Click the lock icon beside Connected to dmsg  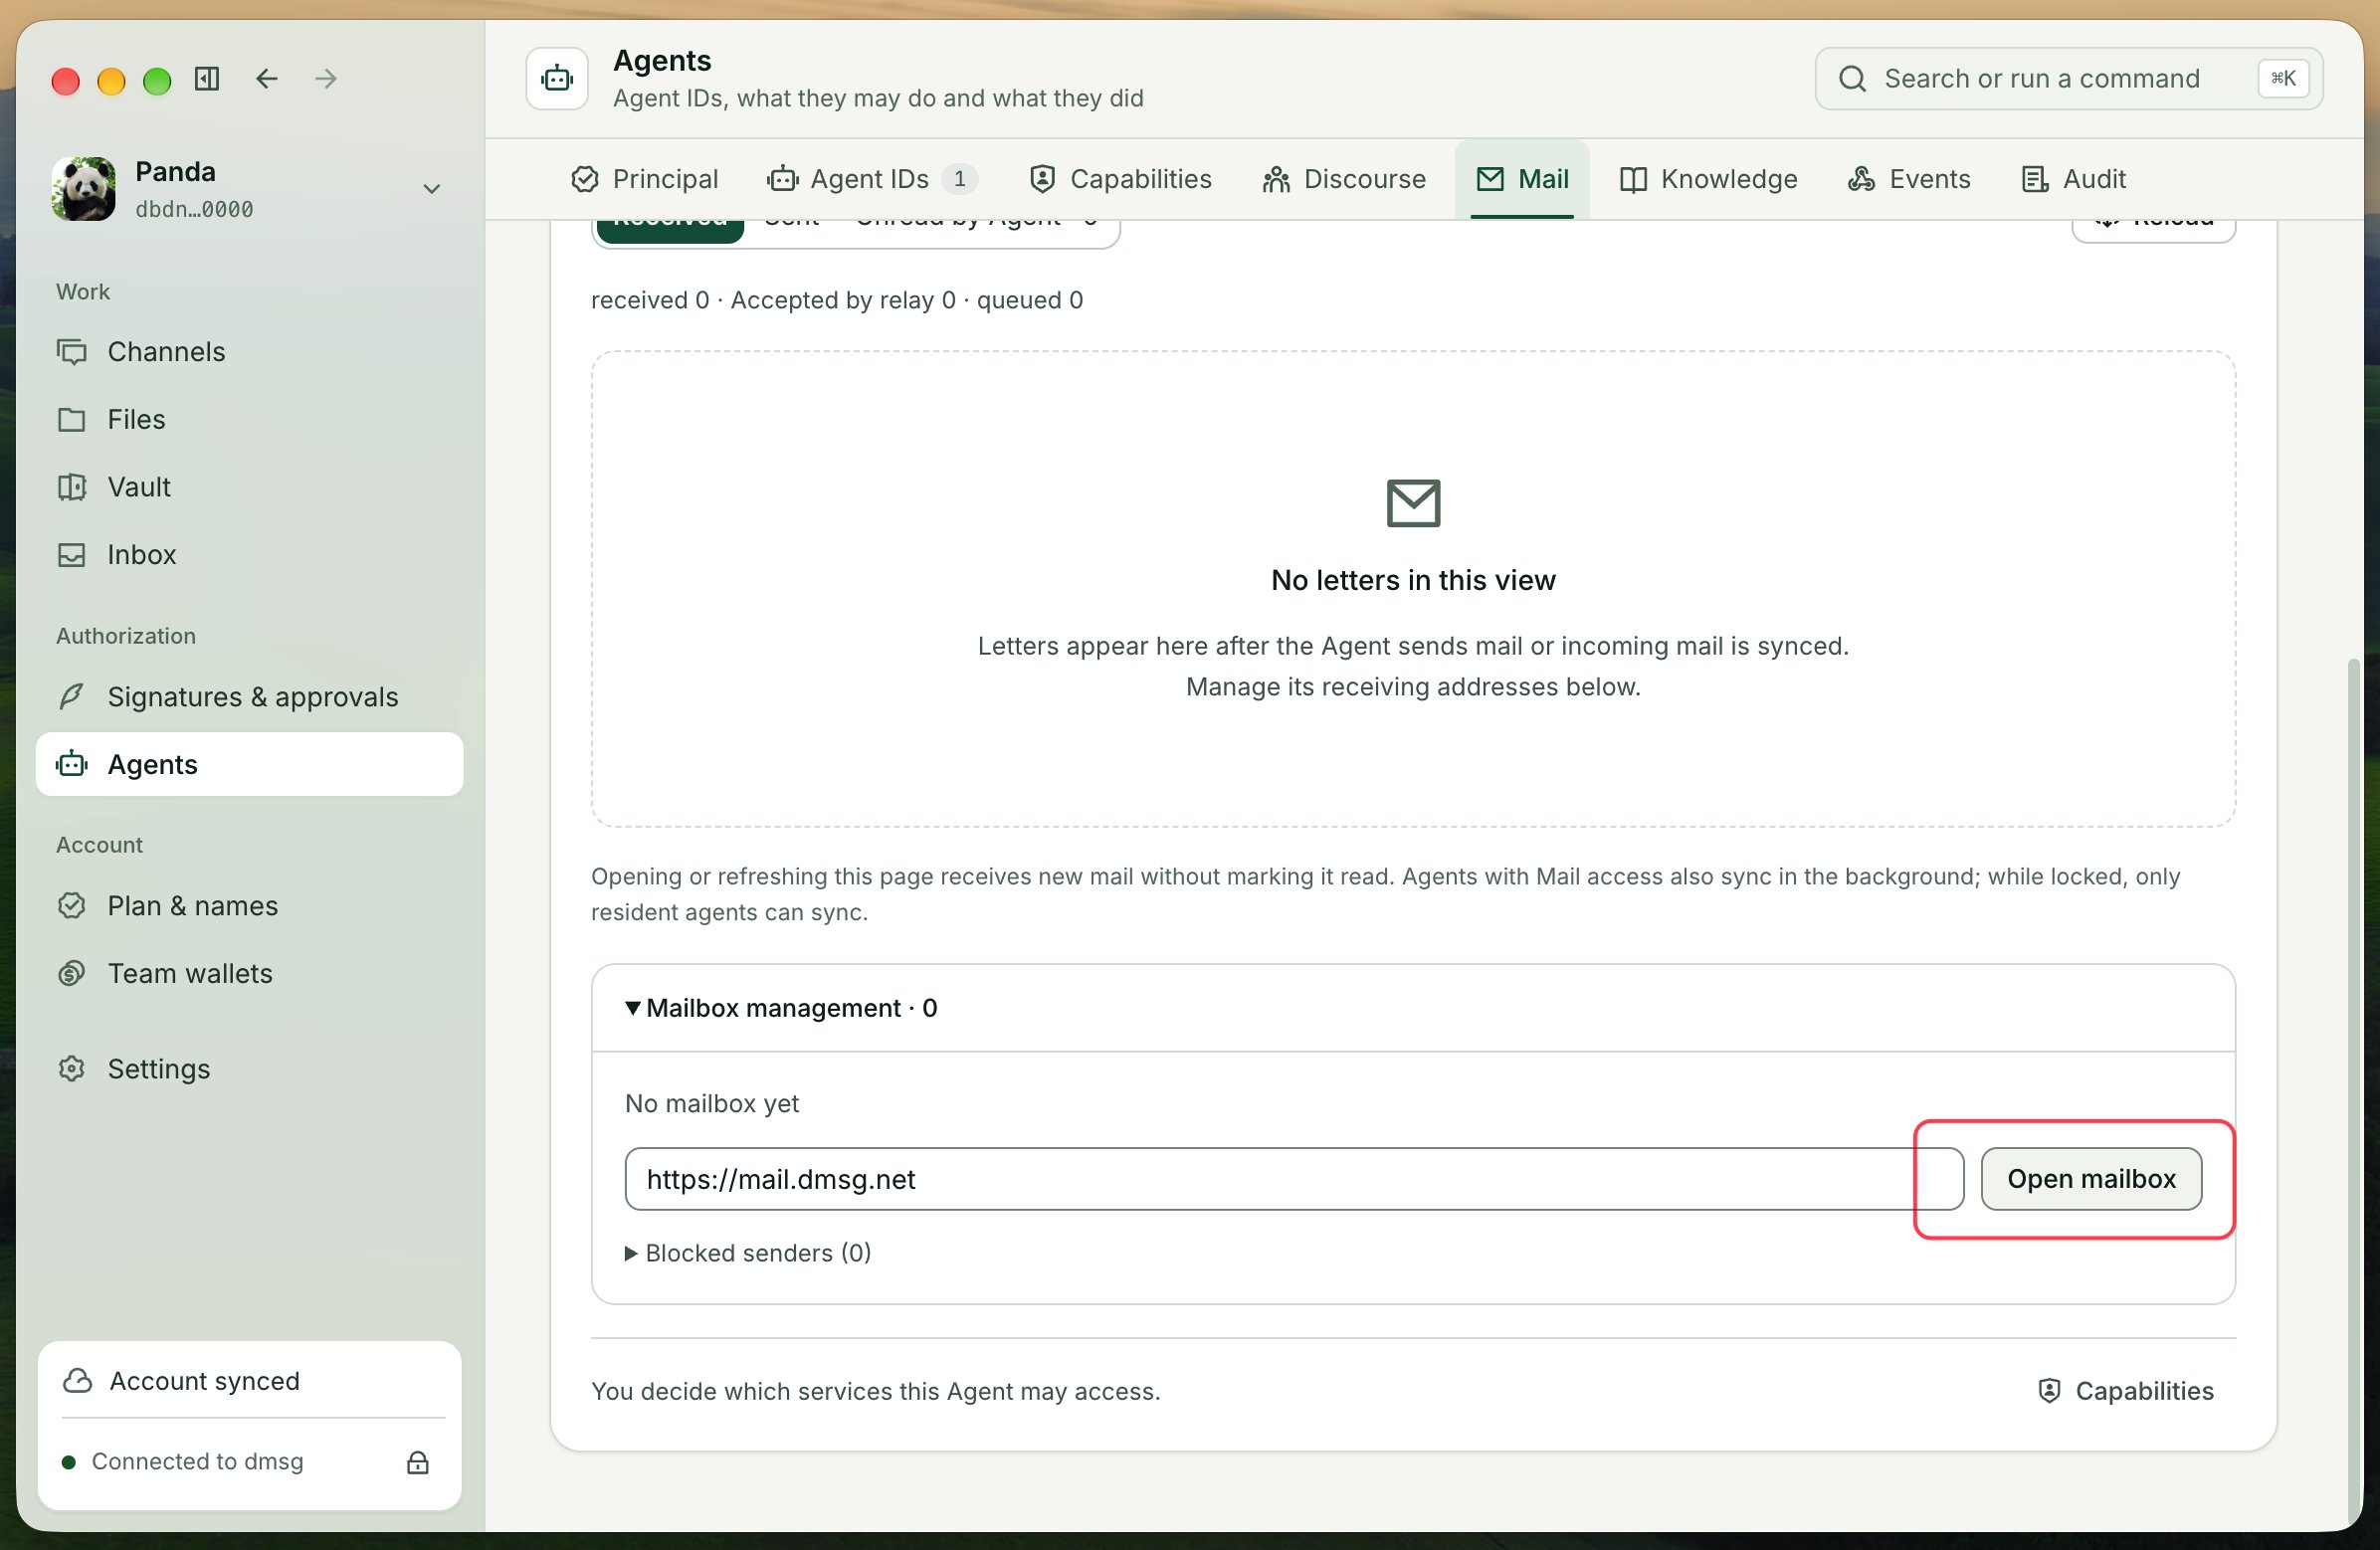418,1462
